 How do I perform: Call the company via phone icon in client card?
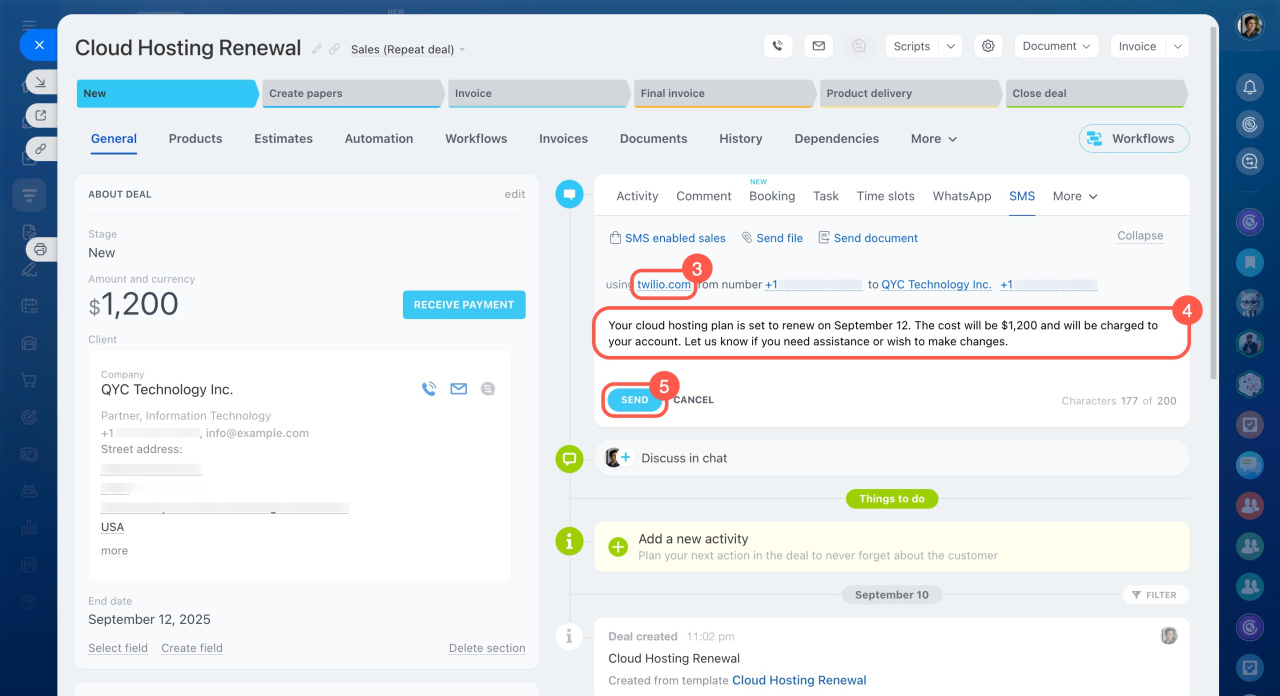click(x=429, y=389)
